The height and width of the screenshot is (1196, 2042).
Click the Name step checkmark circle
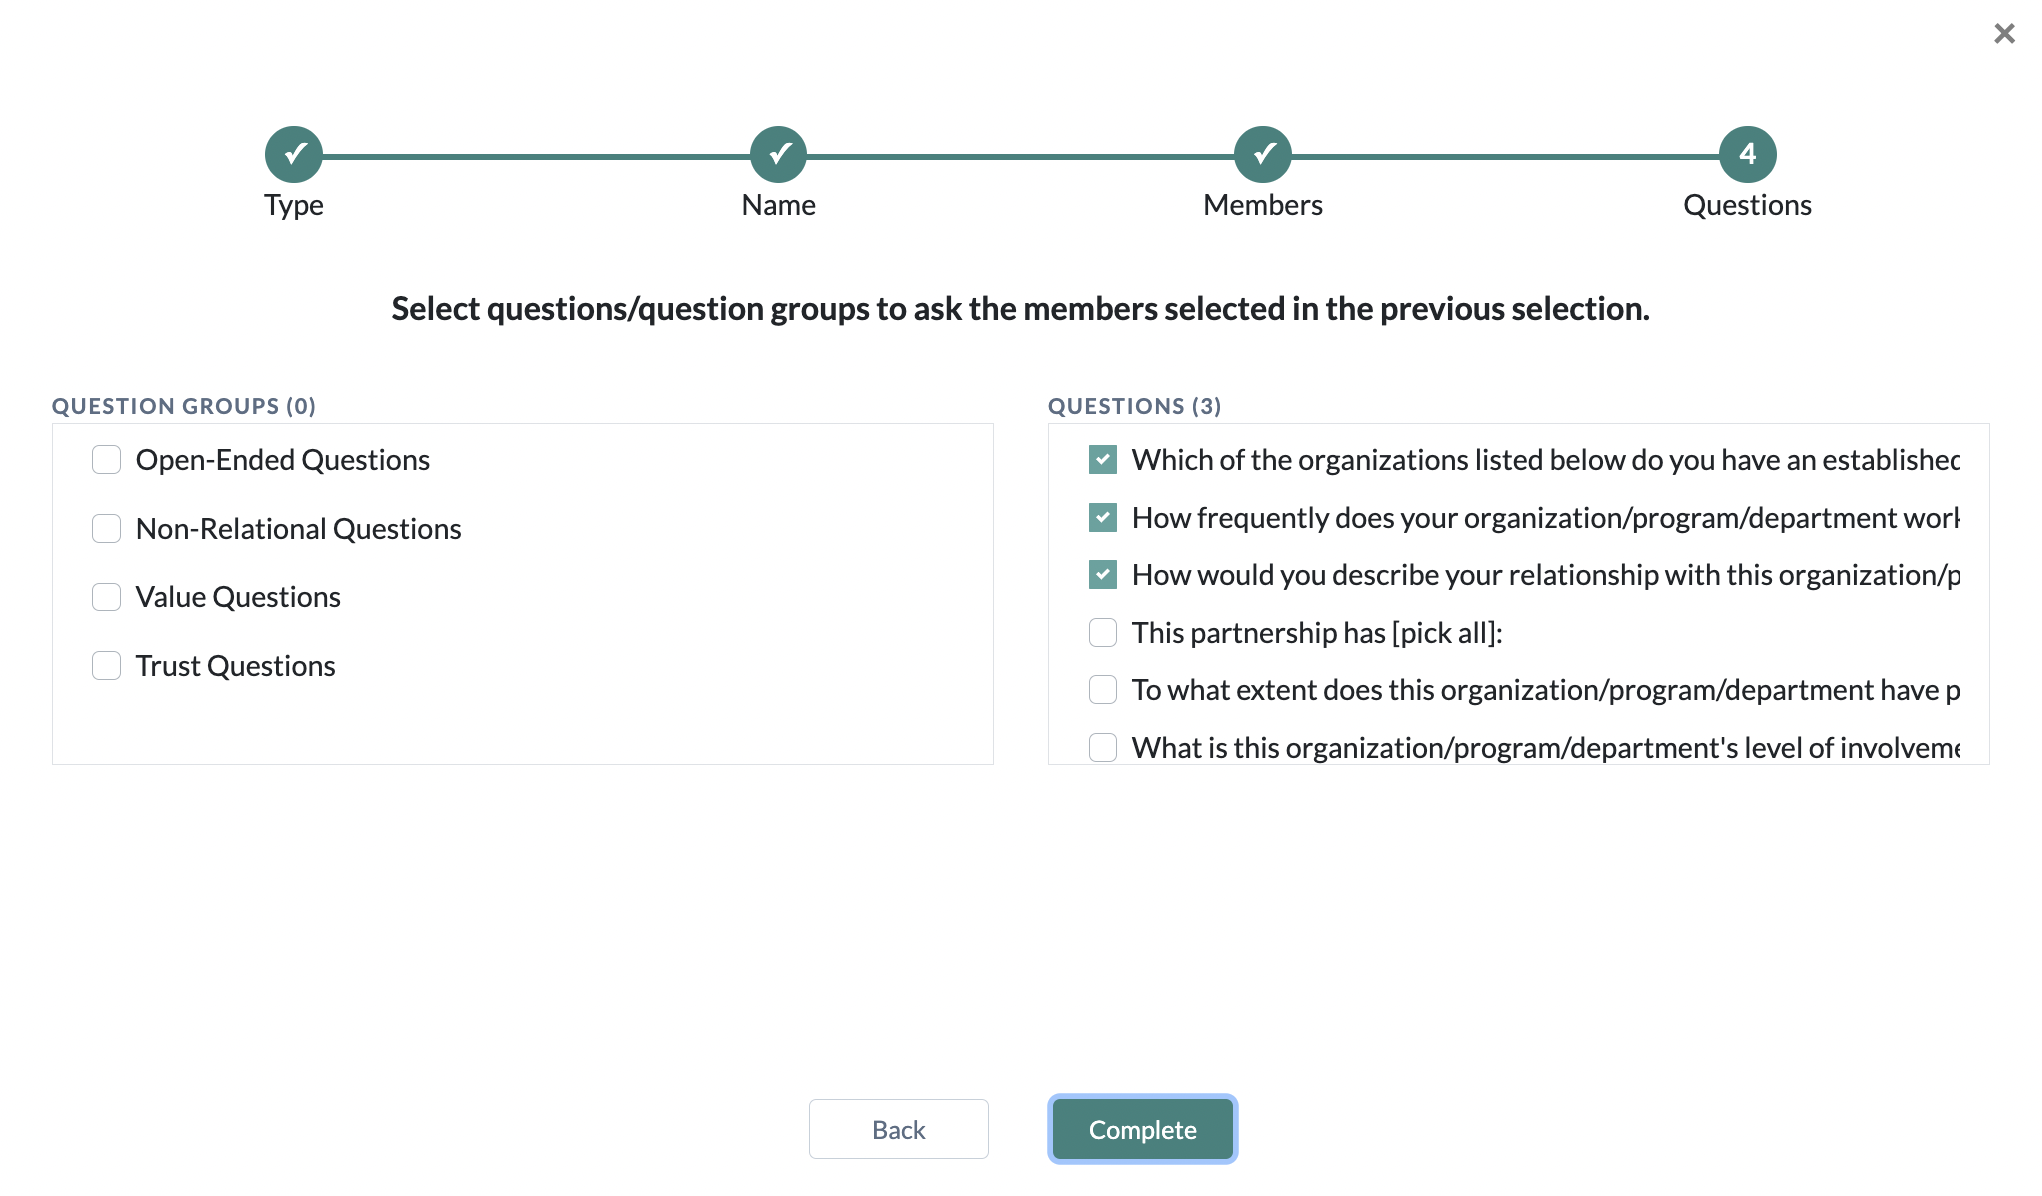click(x=778, y=154)
